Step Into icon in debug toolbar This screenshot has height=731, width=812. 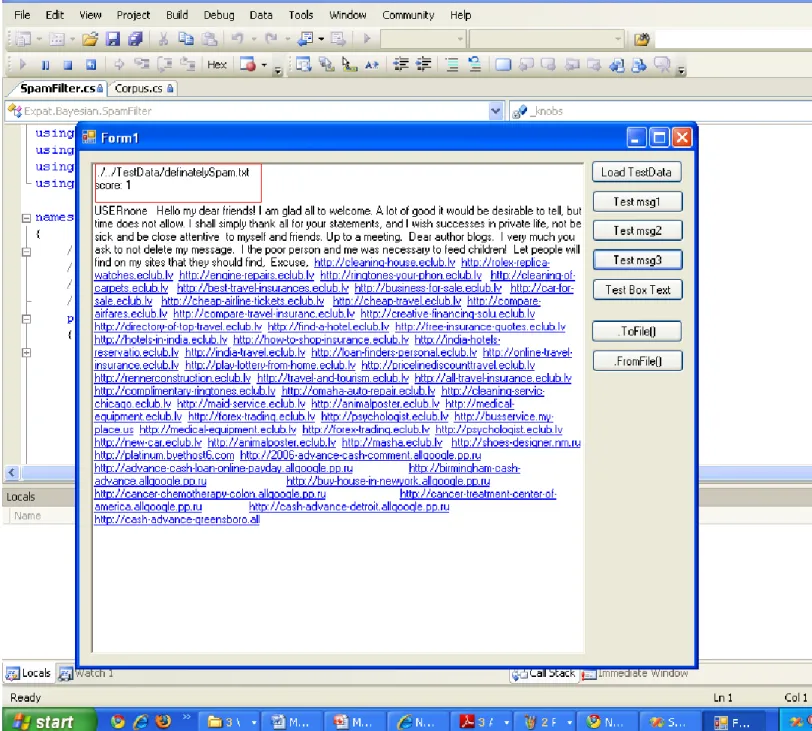point(141,65)
